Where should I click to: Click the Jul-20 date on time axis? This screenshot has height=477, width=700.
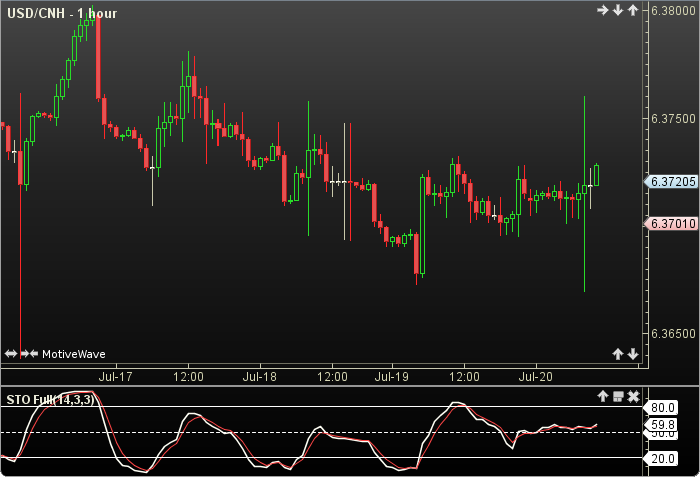(x=535, y=377)
